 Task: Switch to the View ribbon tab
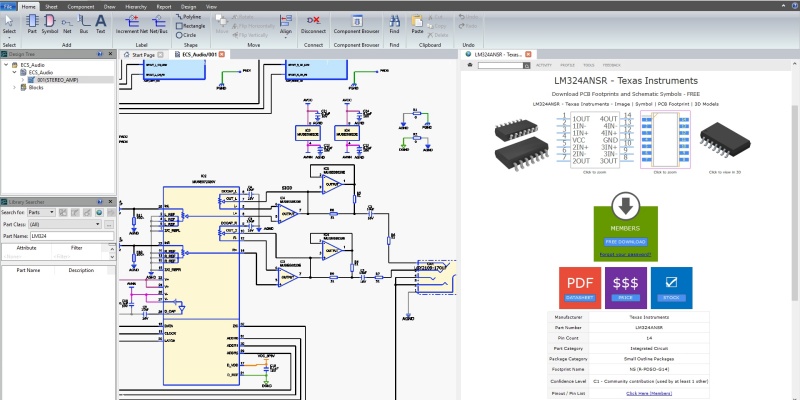pyautogui.click(x=211, y=7)
